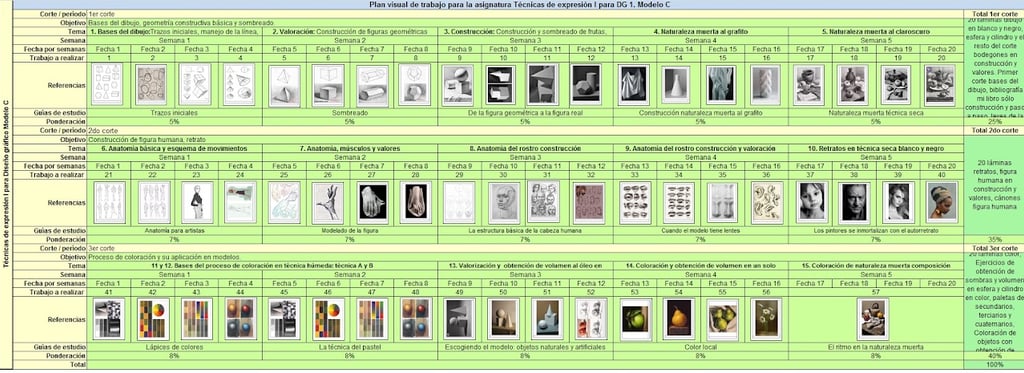
Task: Click the 40% total weighting cell
Action: tap(993, 356)
